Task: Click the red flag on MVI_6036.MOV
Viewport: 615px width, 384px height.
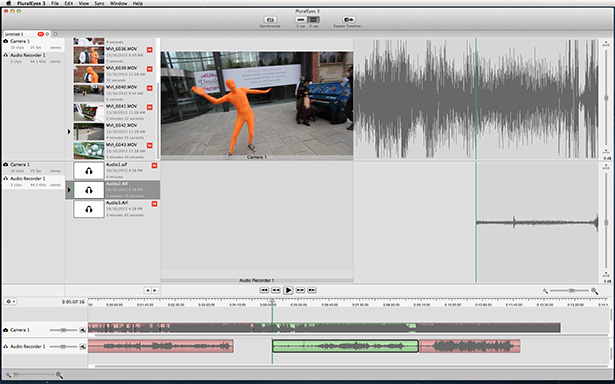Action: (149, 50)
